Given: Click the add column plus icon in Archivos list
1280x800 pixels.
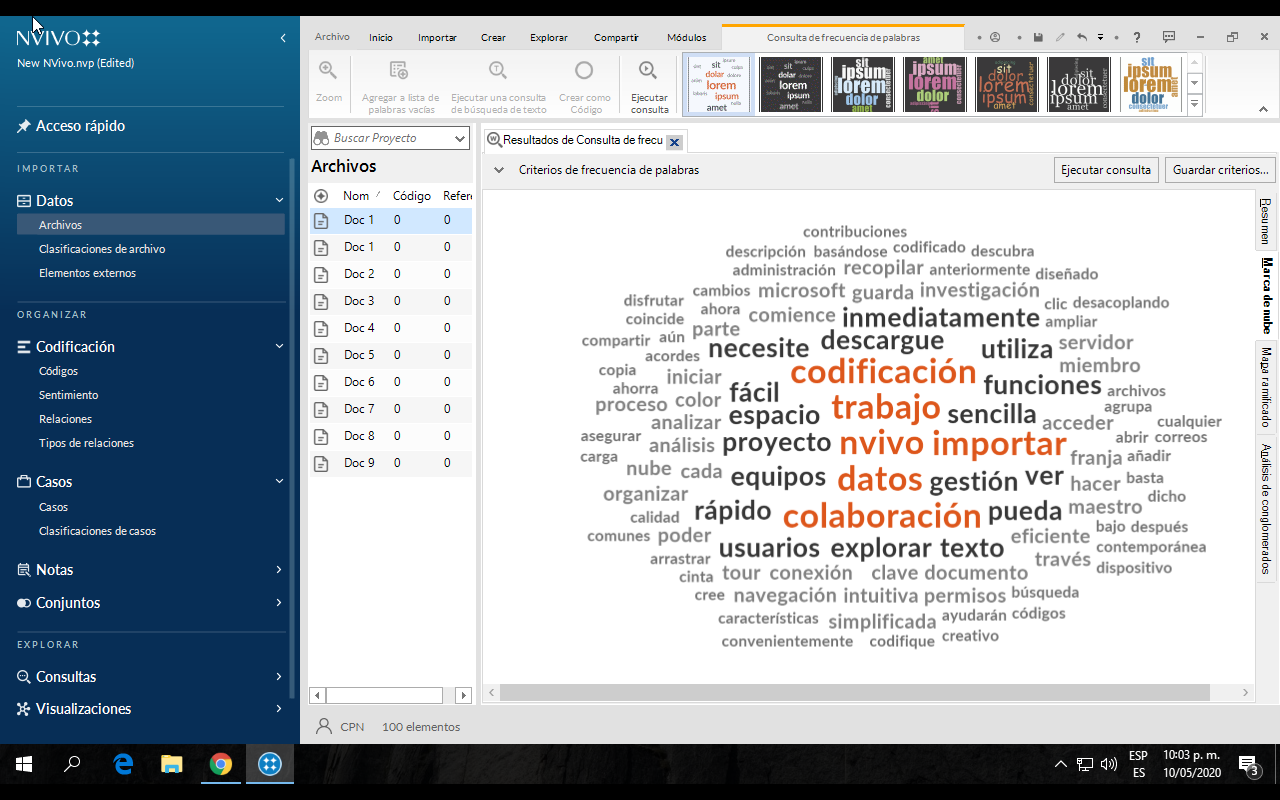Looking at the screenshot, I should 321,196.
